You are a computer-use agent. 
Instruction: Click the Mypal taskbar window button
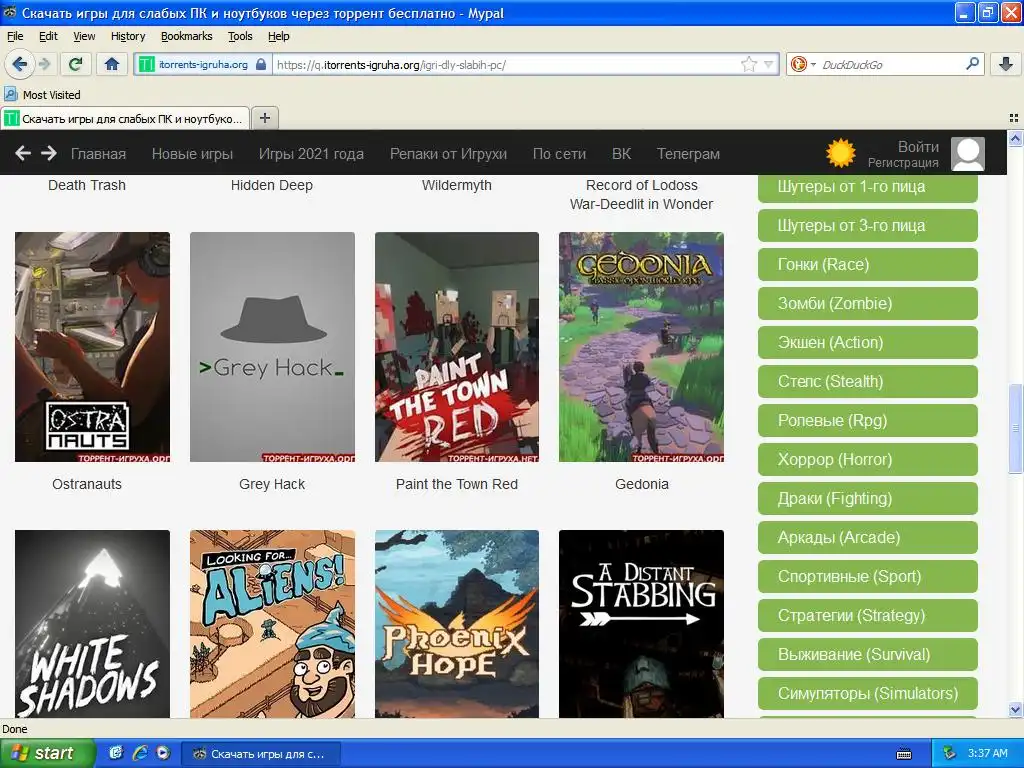pos(260,754)
